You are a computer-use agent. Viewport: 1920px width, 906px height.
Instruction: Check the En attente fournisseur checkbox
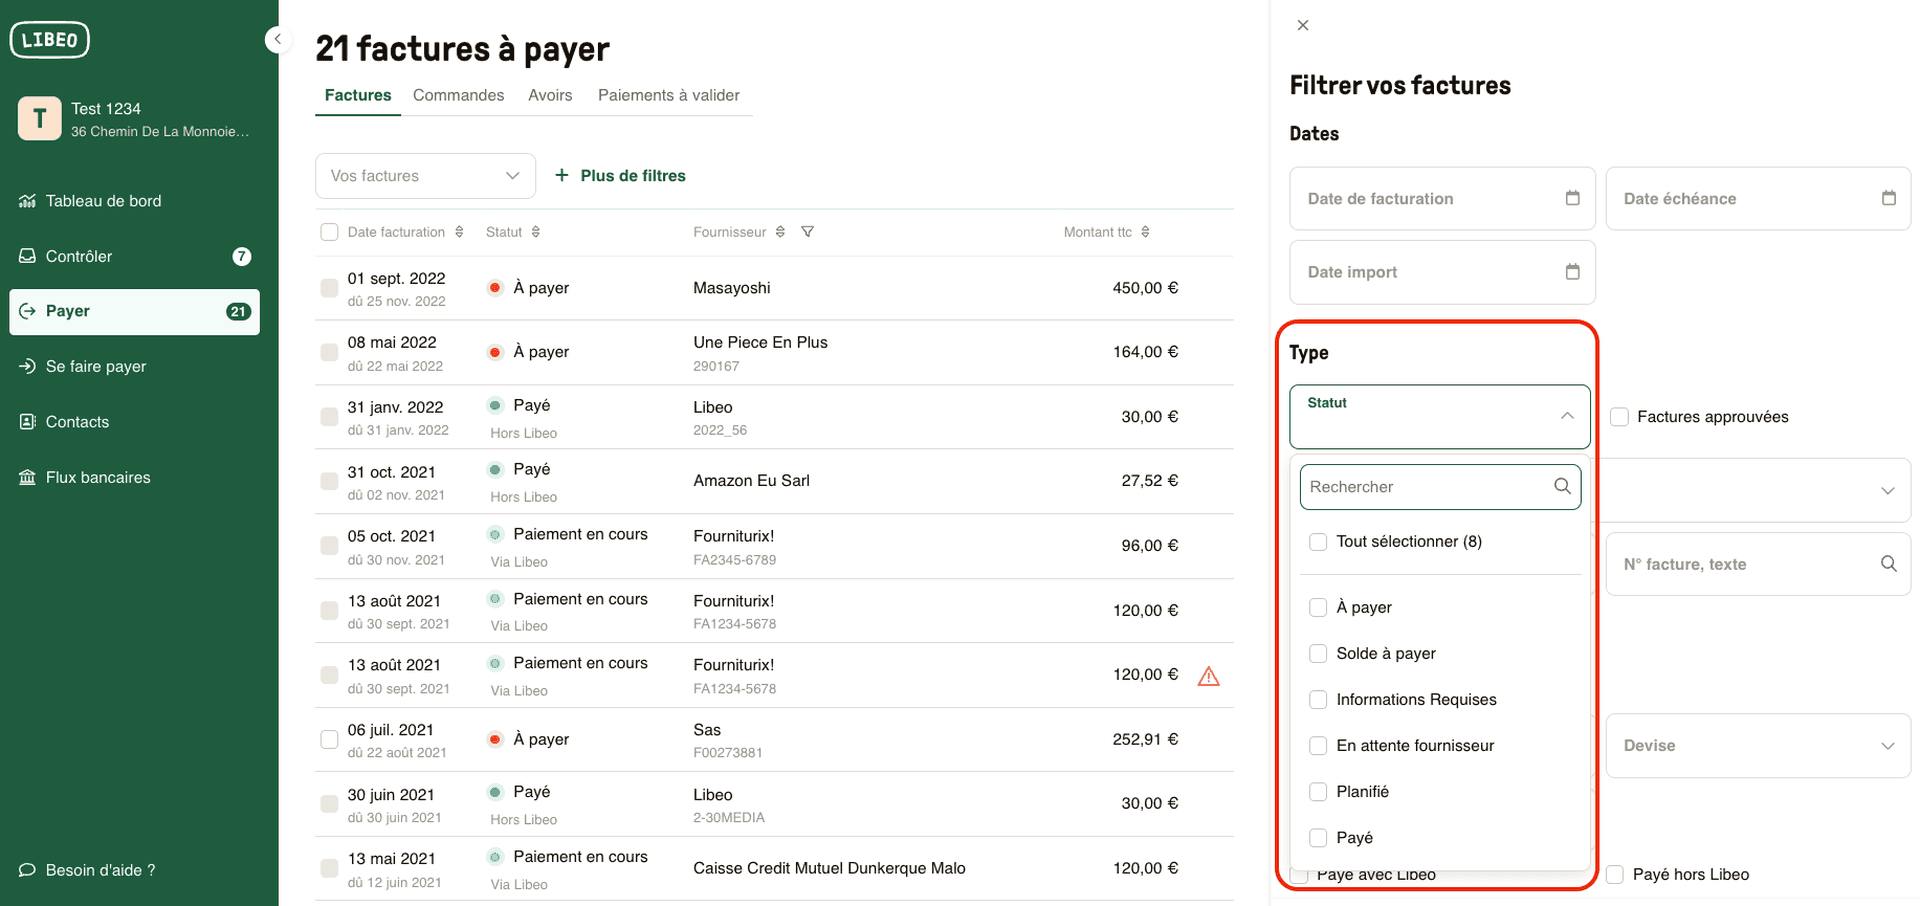point(1318,745)
